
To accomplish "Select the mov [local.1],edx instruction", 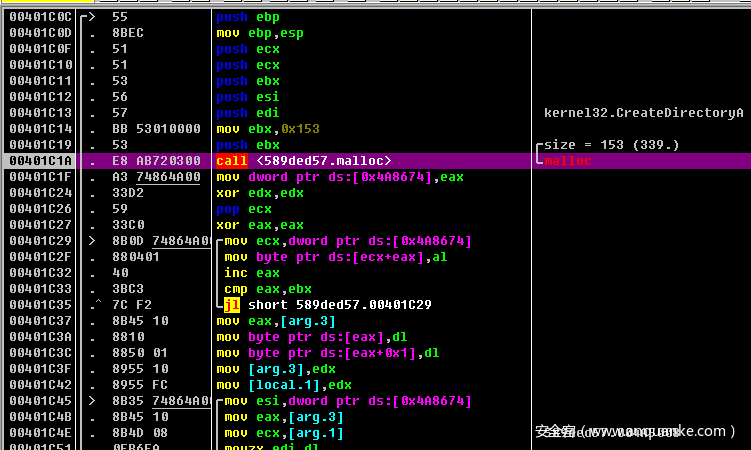I will 284,385.
